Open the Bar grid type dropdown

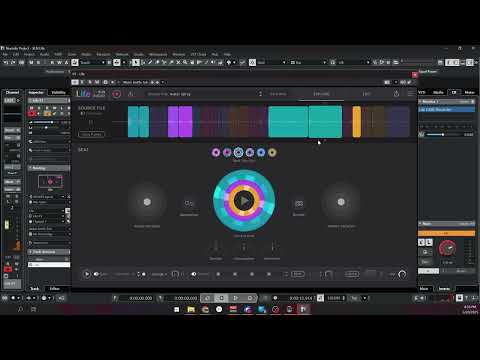[308, 62]
